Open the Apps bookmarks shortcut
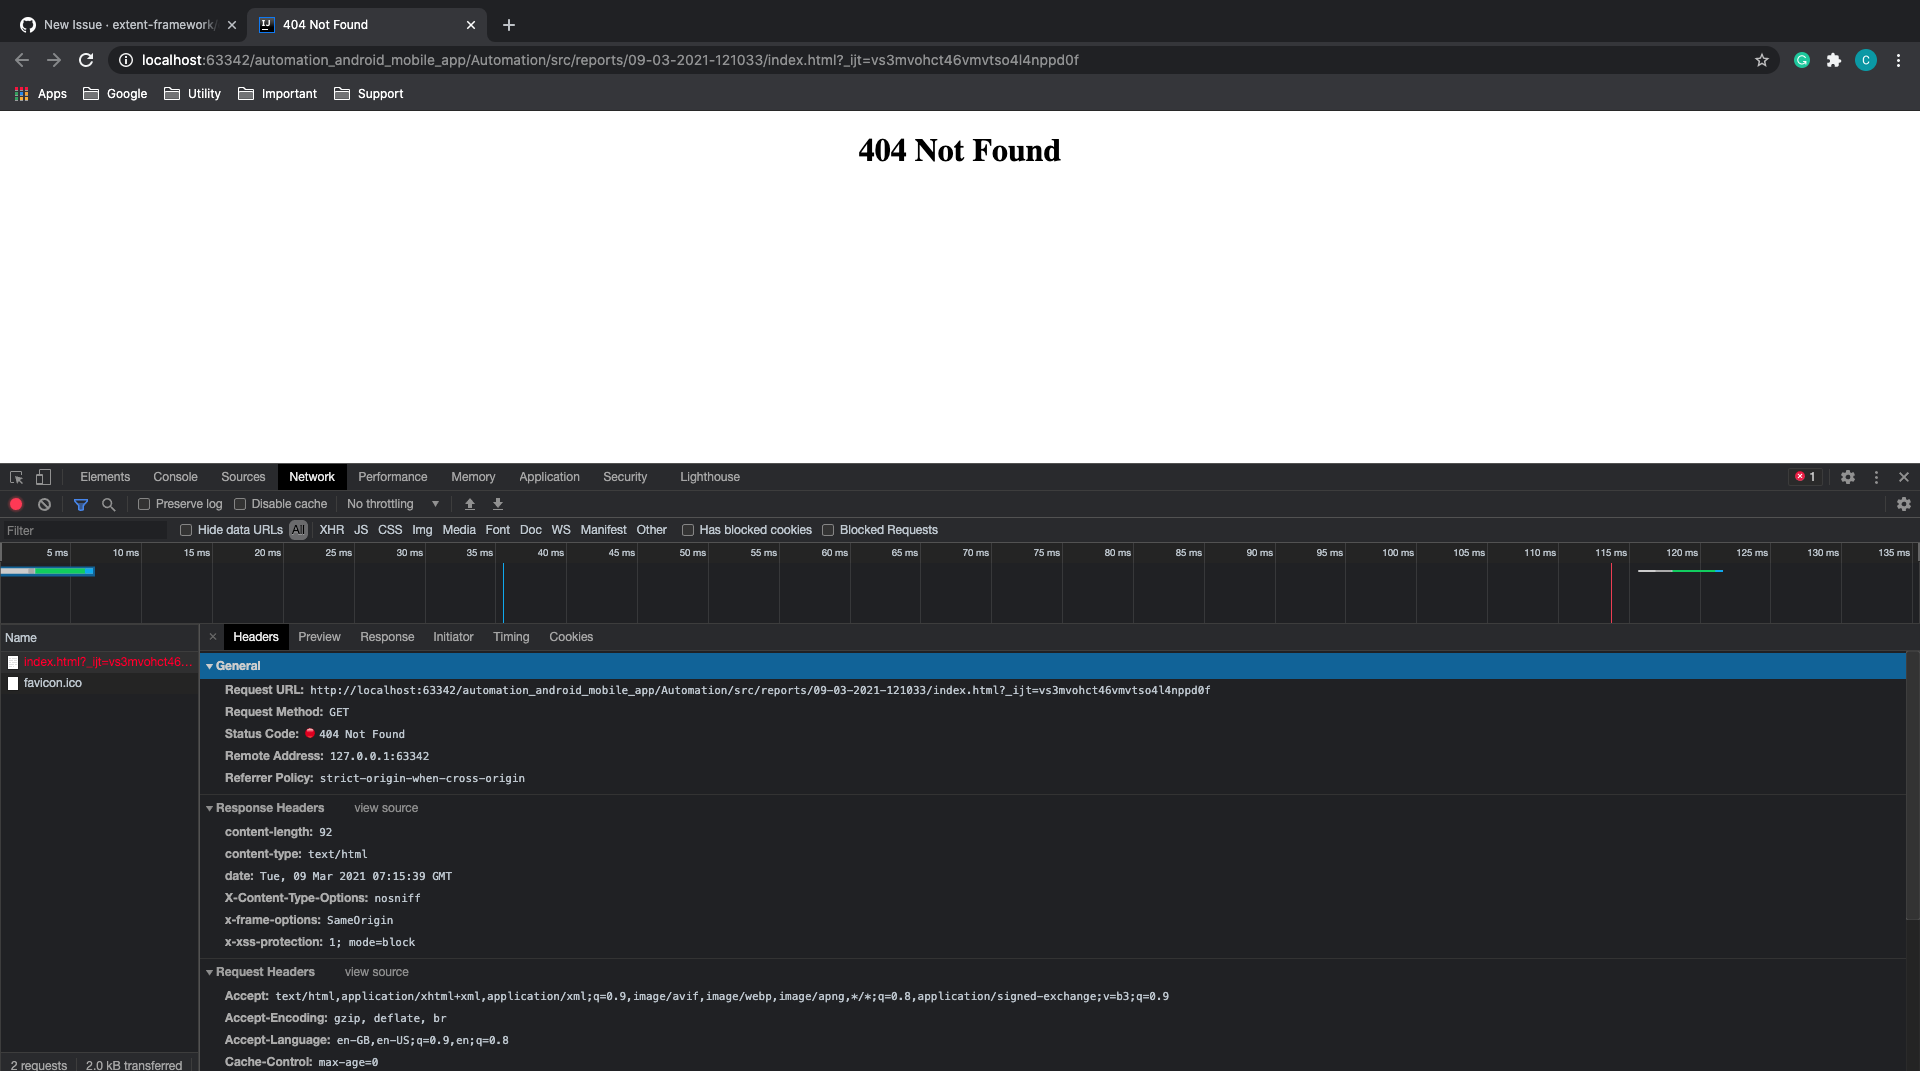Screen dimensions: 1920x1071 coord(41,94)
